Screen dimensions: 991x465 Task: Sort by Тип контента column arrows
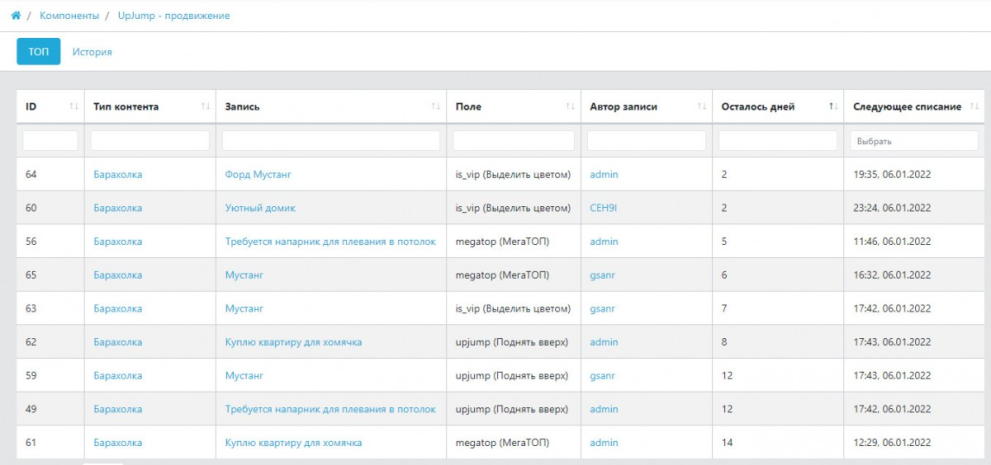205,107
